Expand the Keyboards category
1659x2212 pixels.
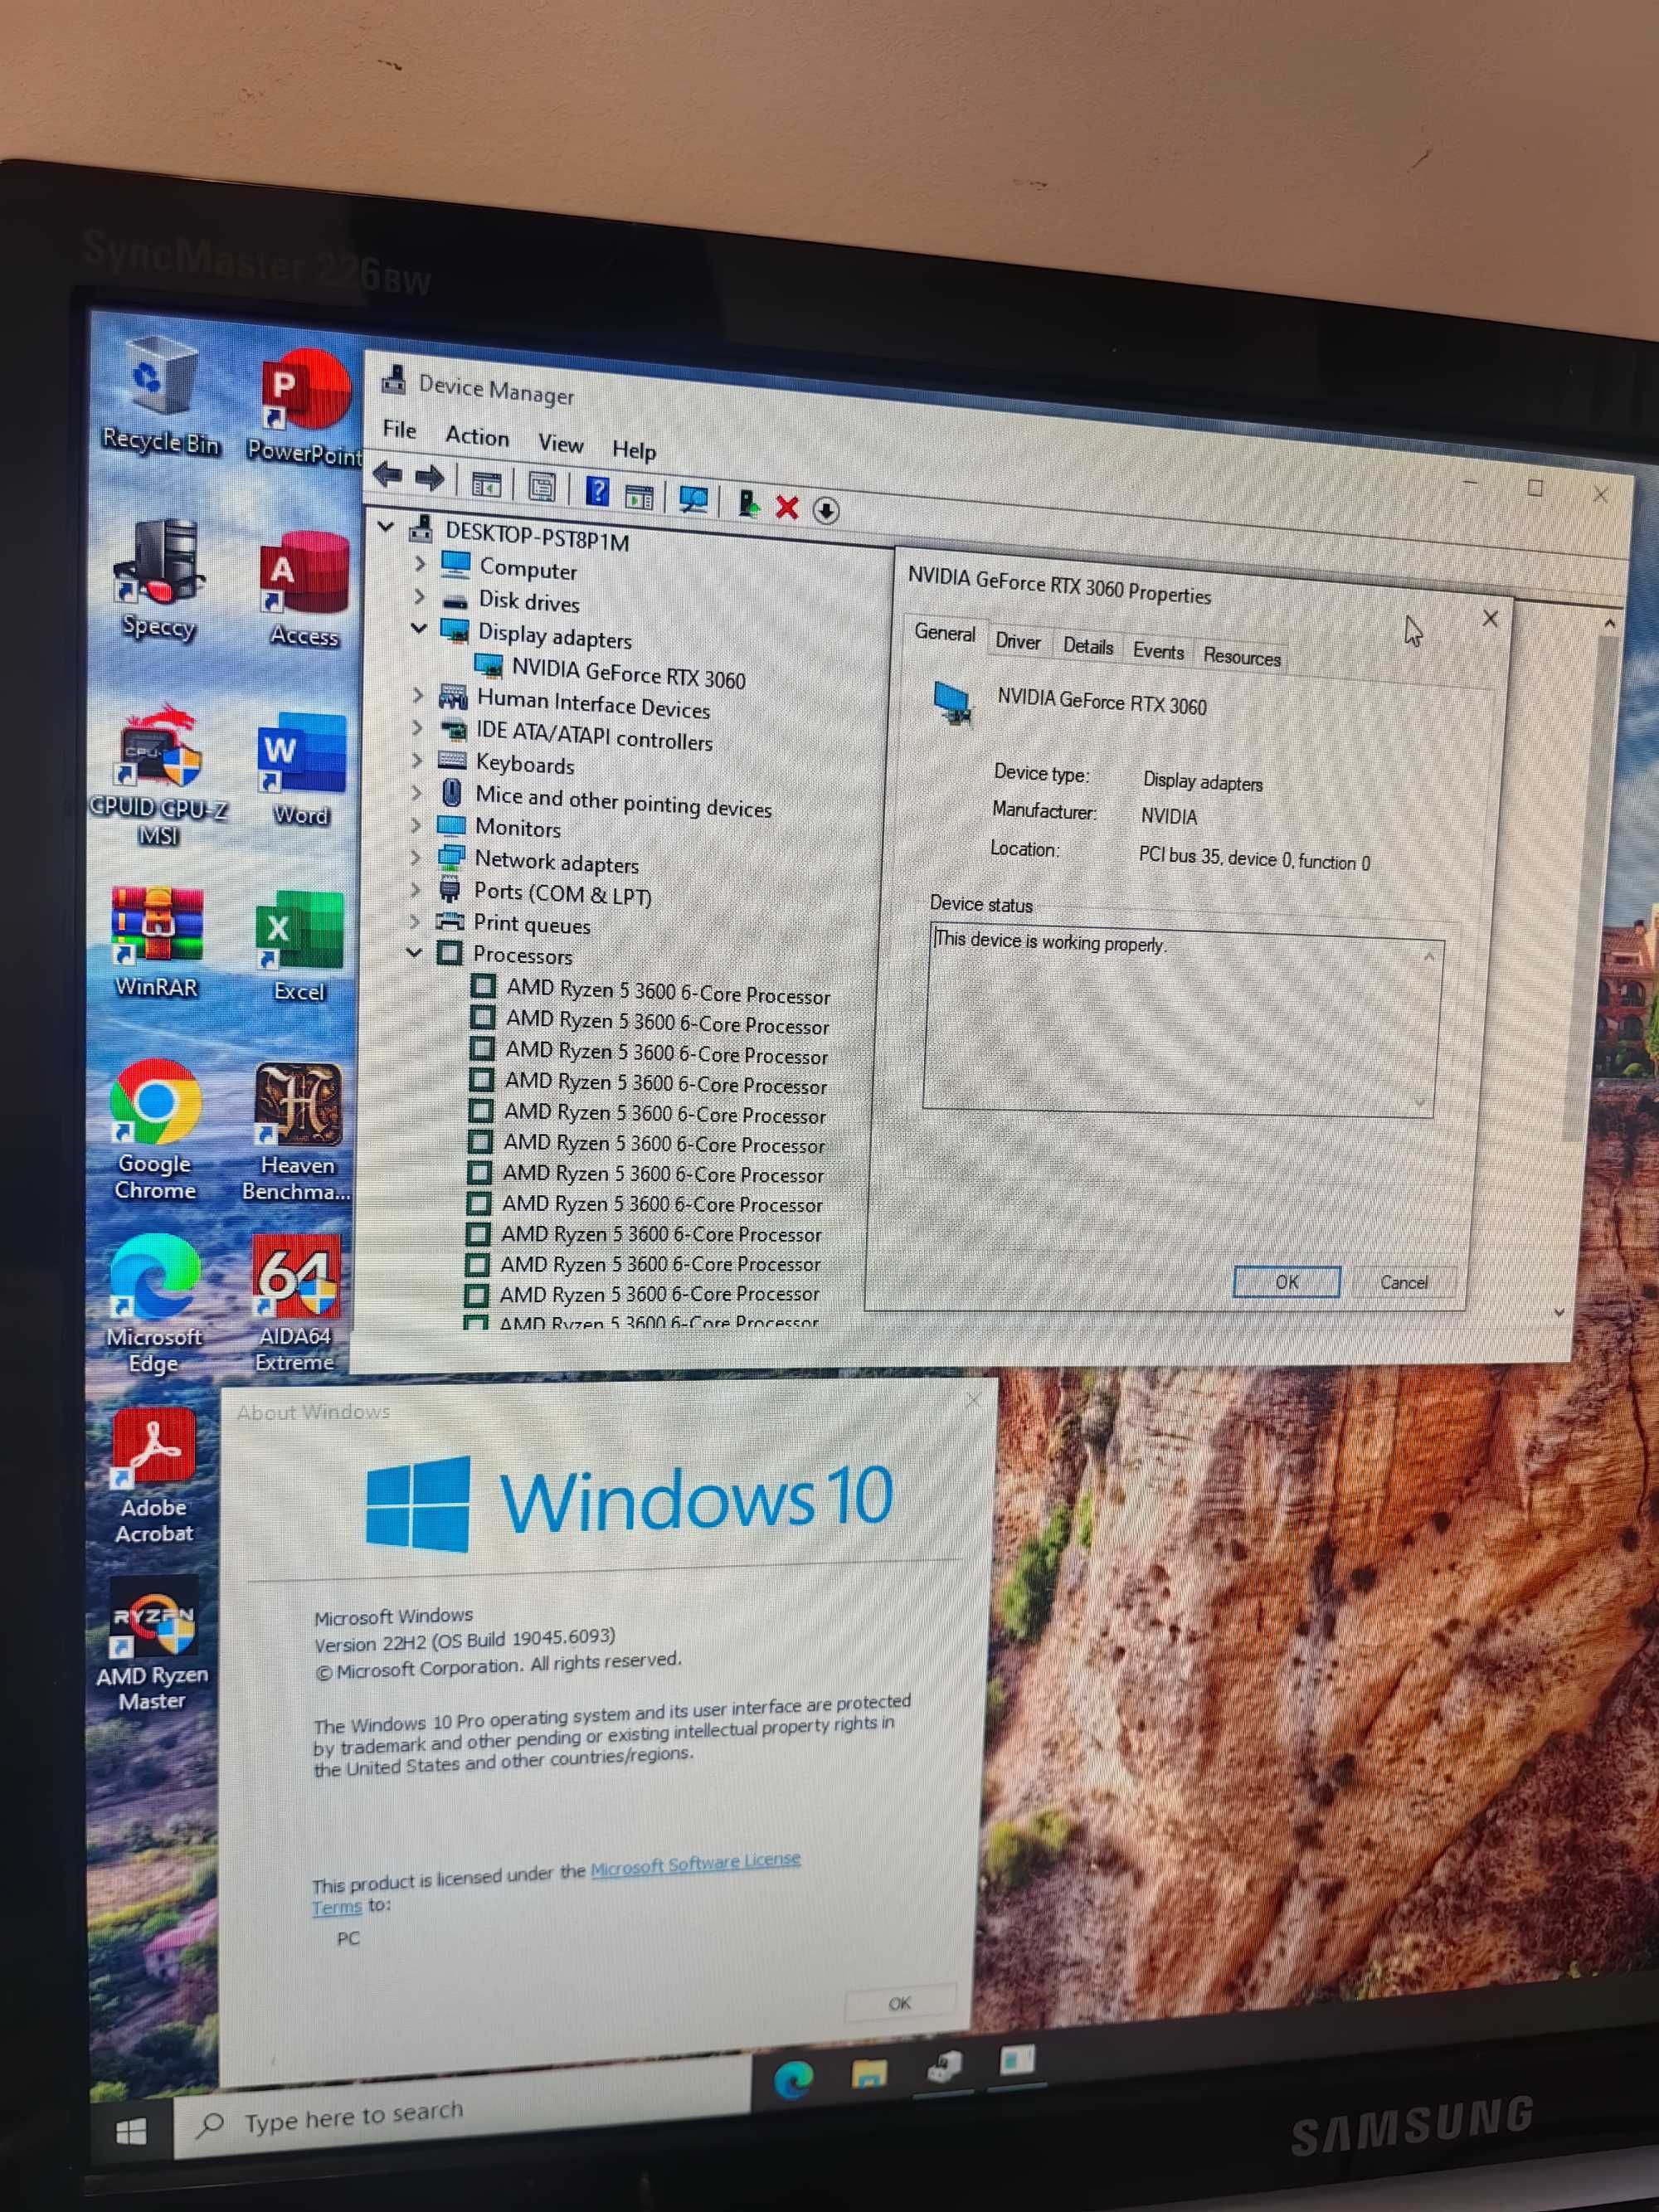pos(417,760)
